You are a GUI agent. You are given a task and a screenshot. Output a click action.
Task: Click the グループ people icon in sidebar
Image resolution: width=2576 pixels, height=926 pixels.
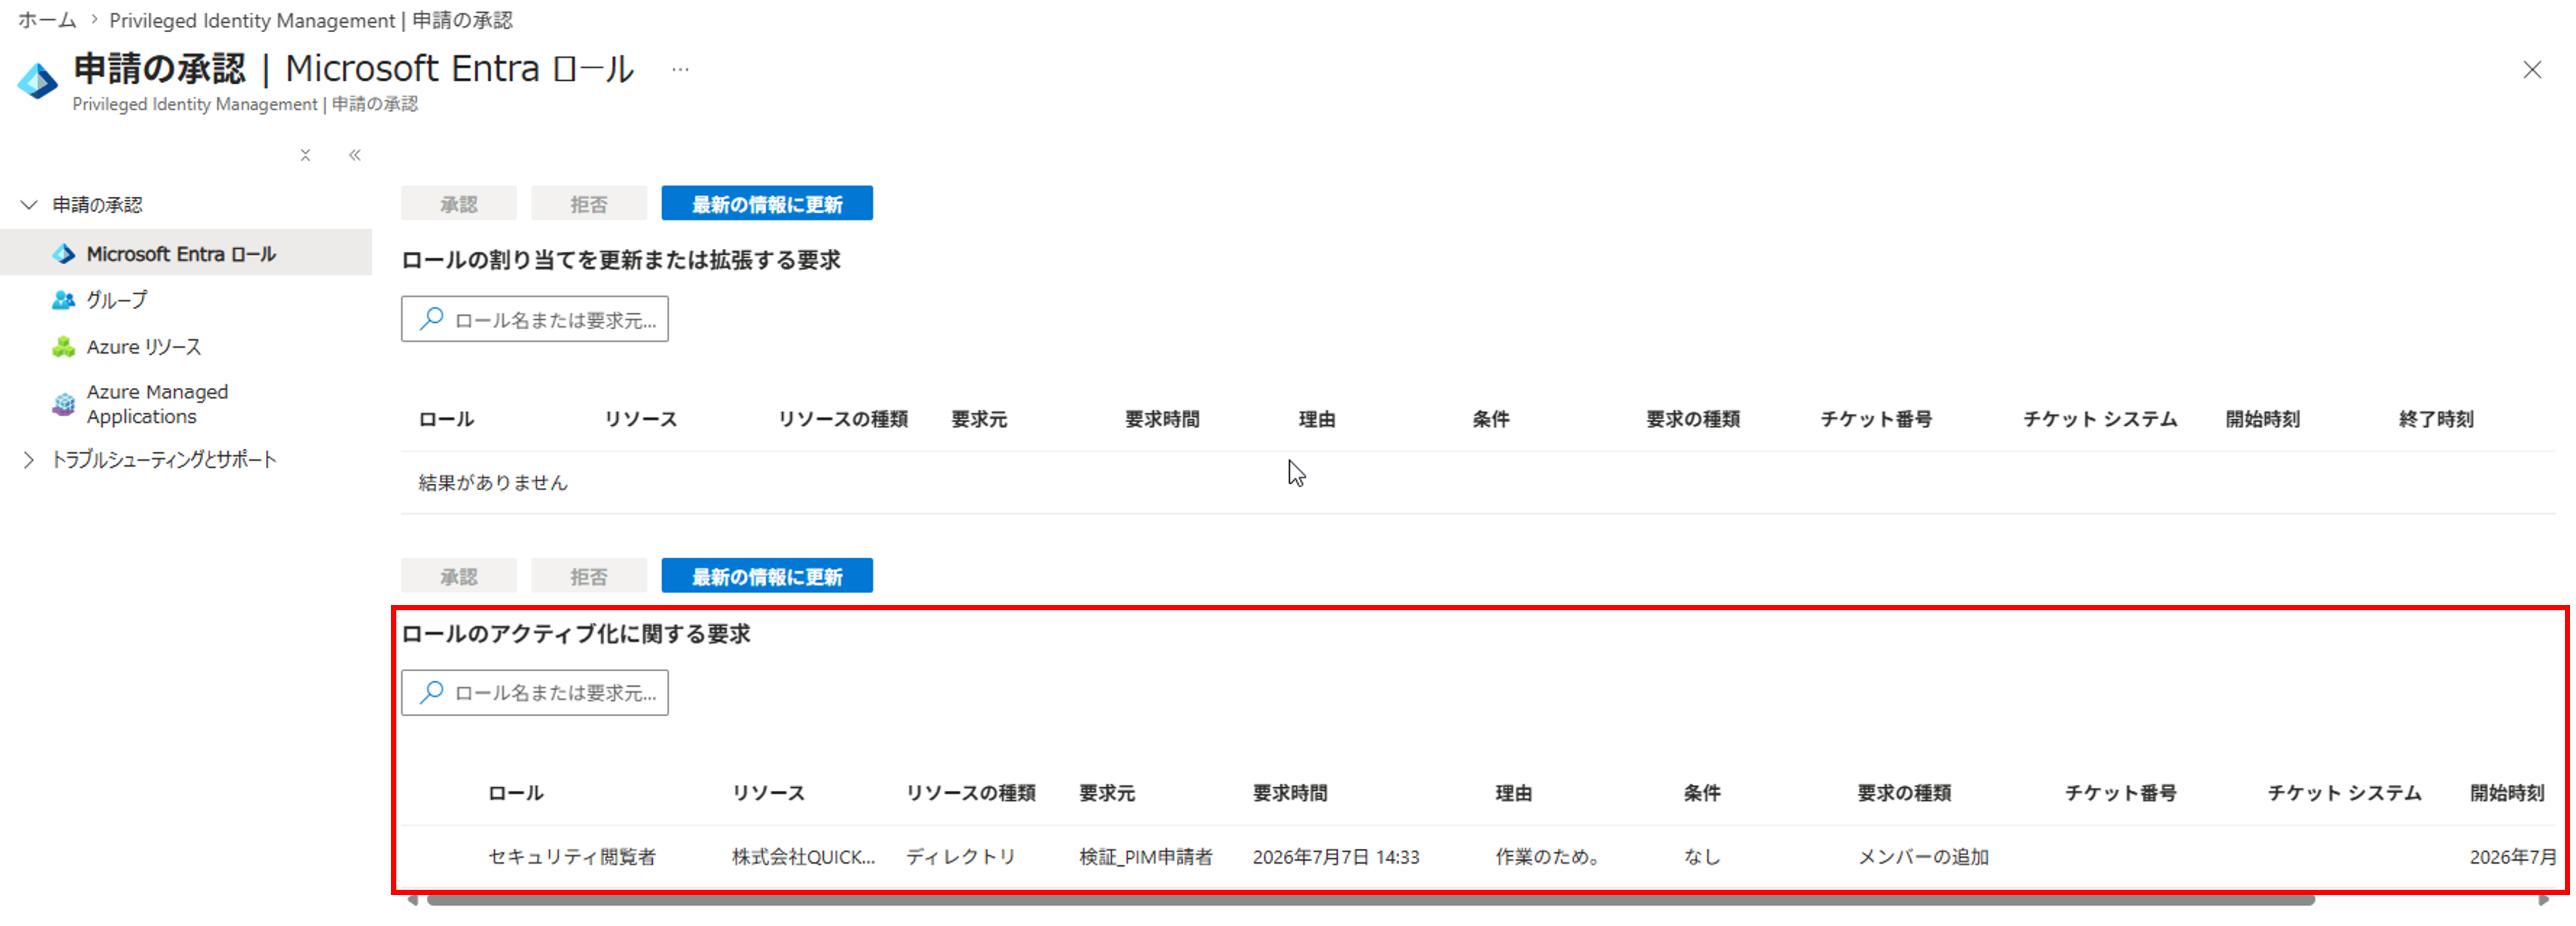(x=64, y=300)
